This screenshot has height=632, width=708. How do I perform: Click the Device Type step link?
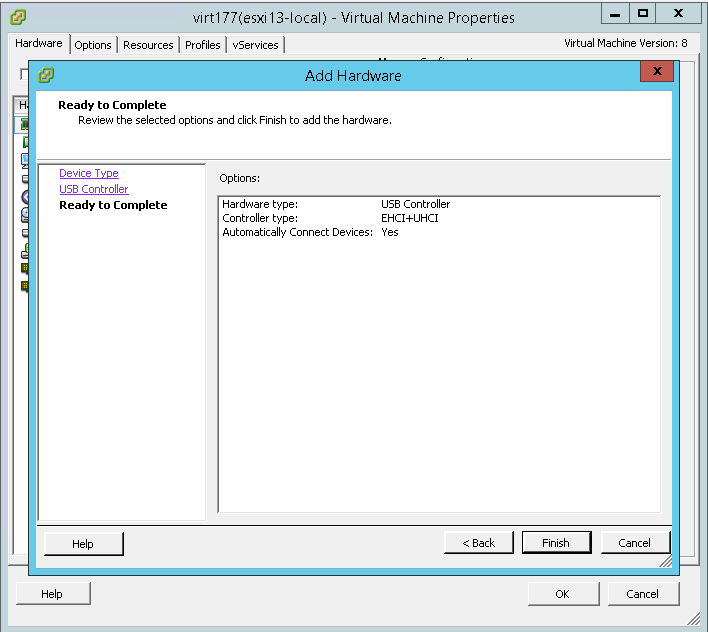pyautogui.click(x=89, y=173)
